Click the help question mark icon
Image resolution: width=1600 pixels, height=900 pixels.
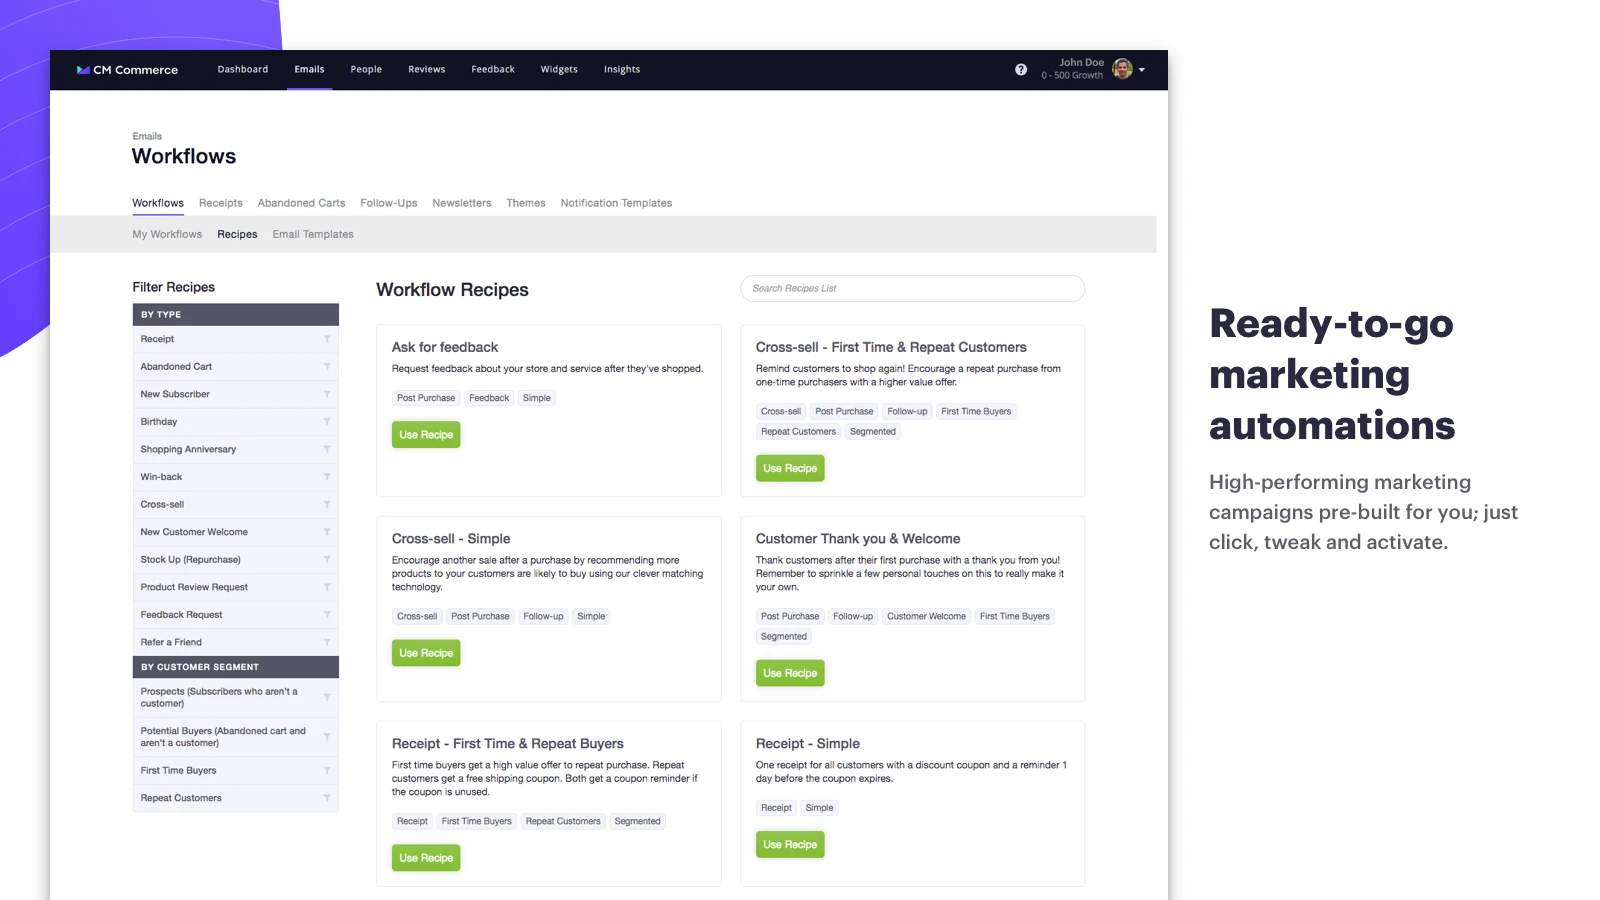coord(1021,69)
